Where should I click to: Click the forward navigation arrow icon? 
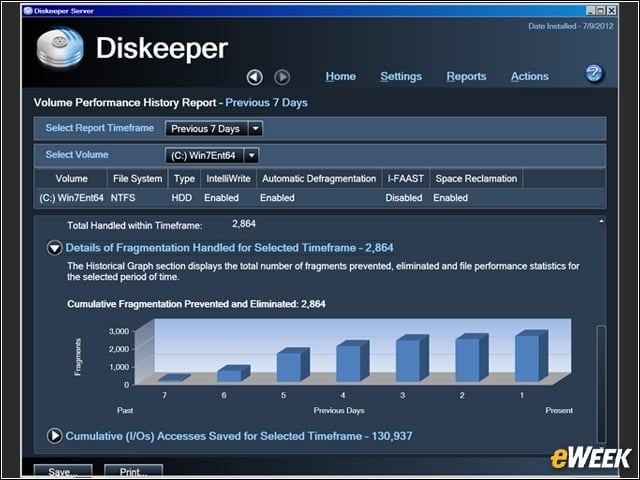coord(282,77)
